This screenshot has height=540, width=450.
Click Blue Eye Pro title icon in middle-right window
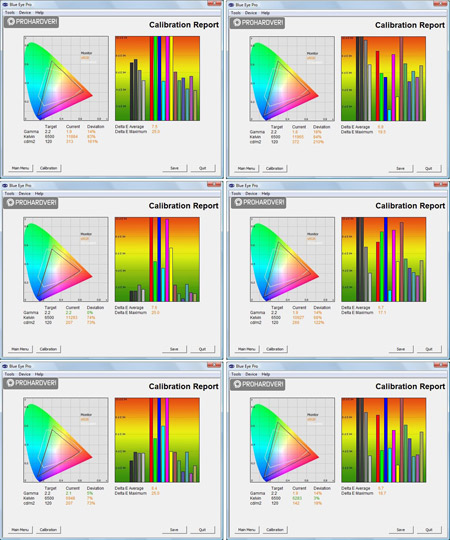point(232,186)
